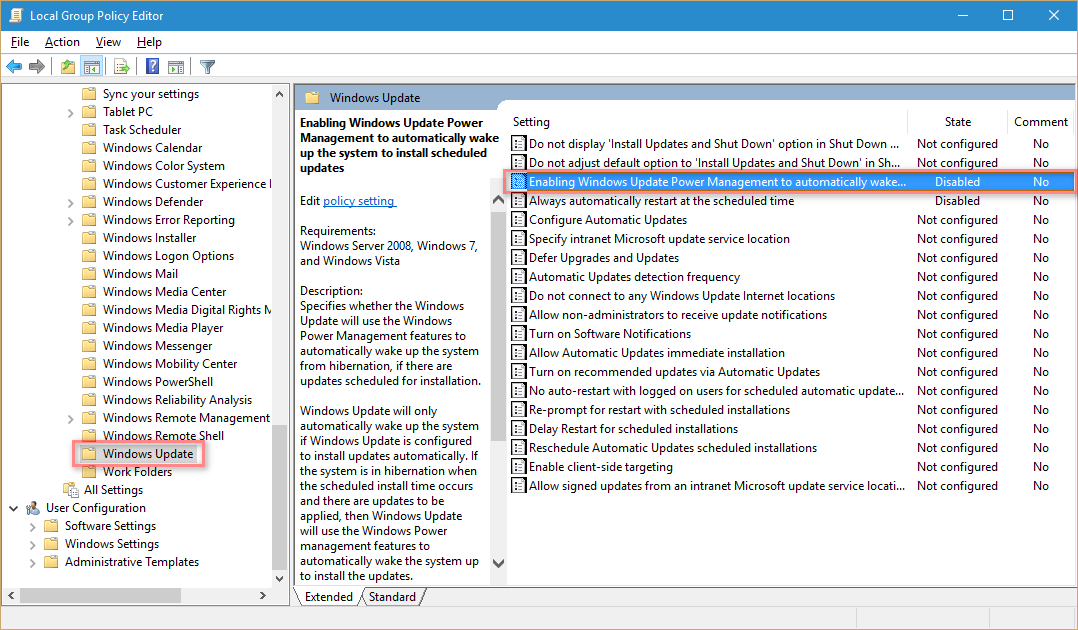Open the View menu

click(x=108, y=42)
